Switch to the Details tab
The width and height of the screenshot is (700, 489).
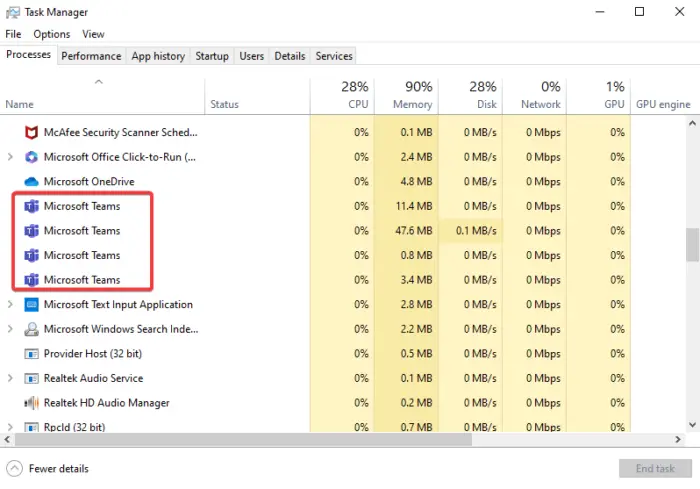pyautogui.click(x=290, y=56)
